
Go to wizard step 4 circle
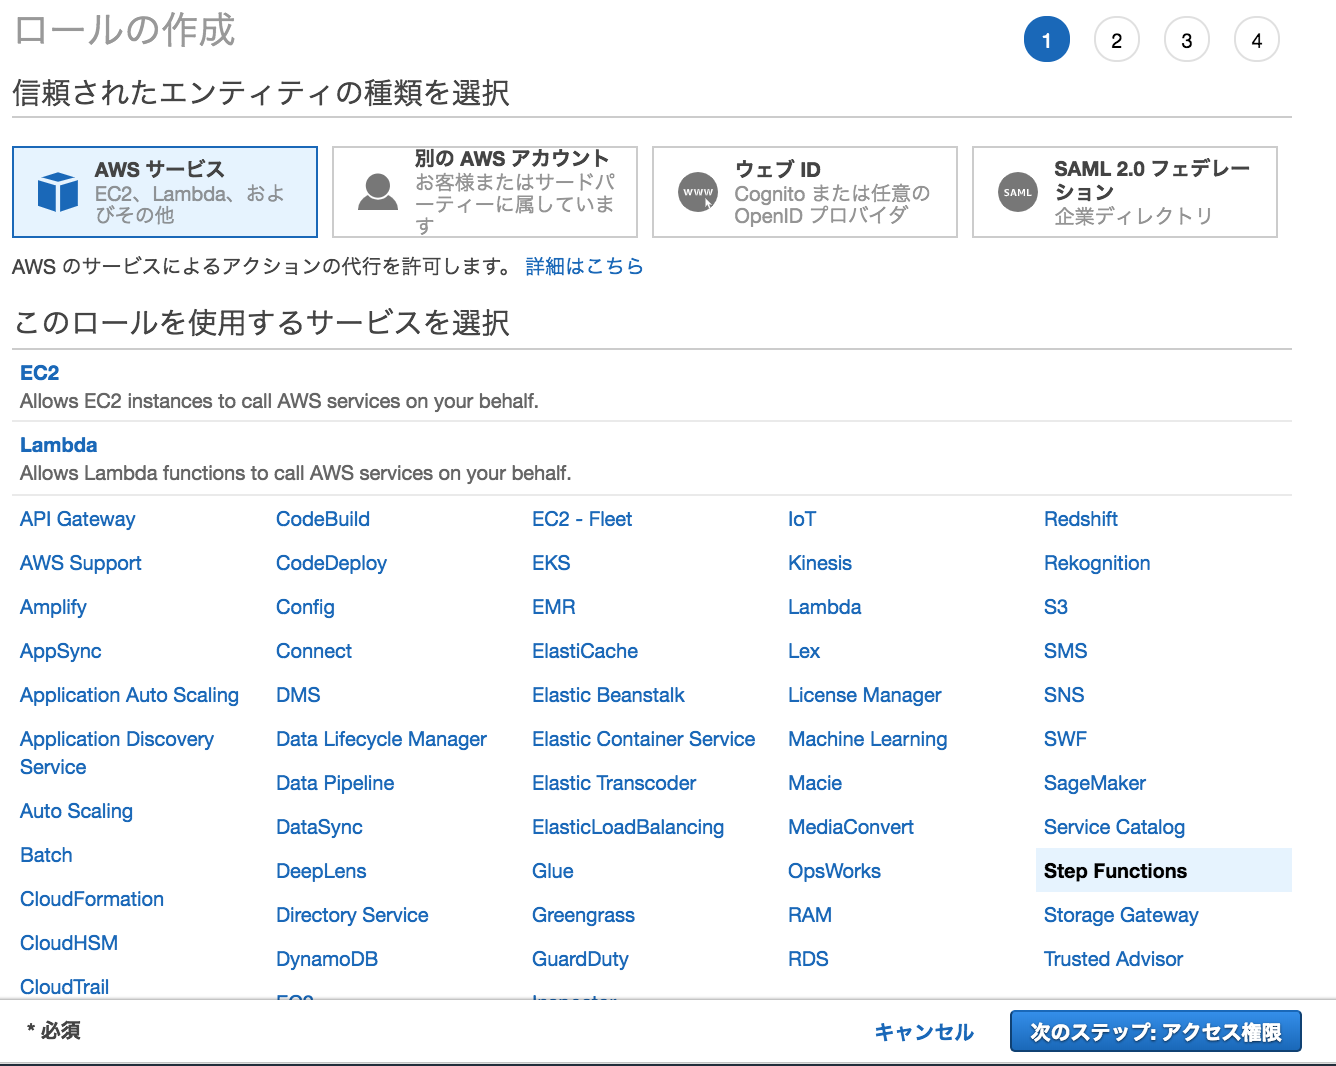pos(1257,40)
